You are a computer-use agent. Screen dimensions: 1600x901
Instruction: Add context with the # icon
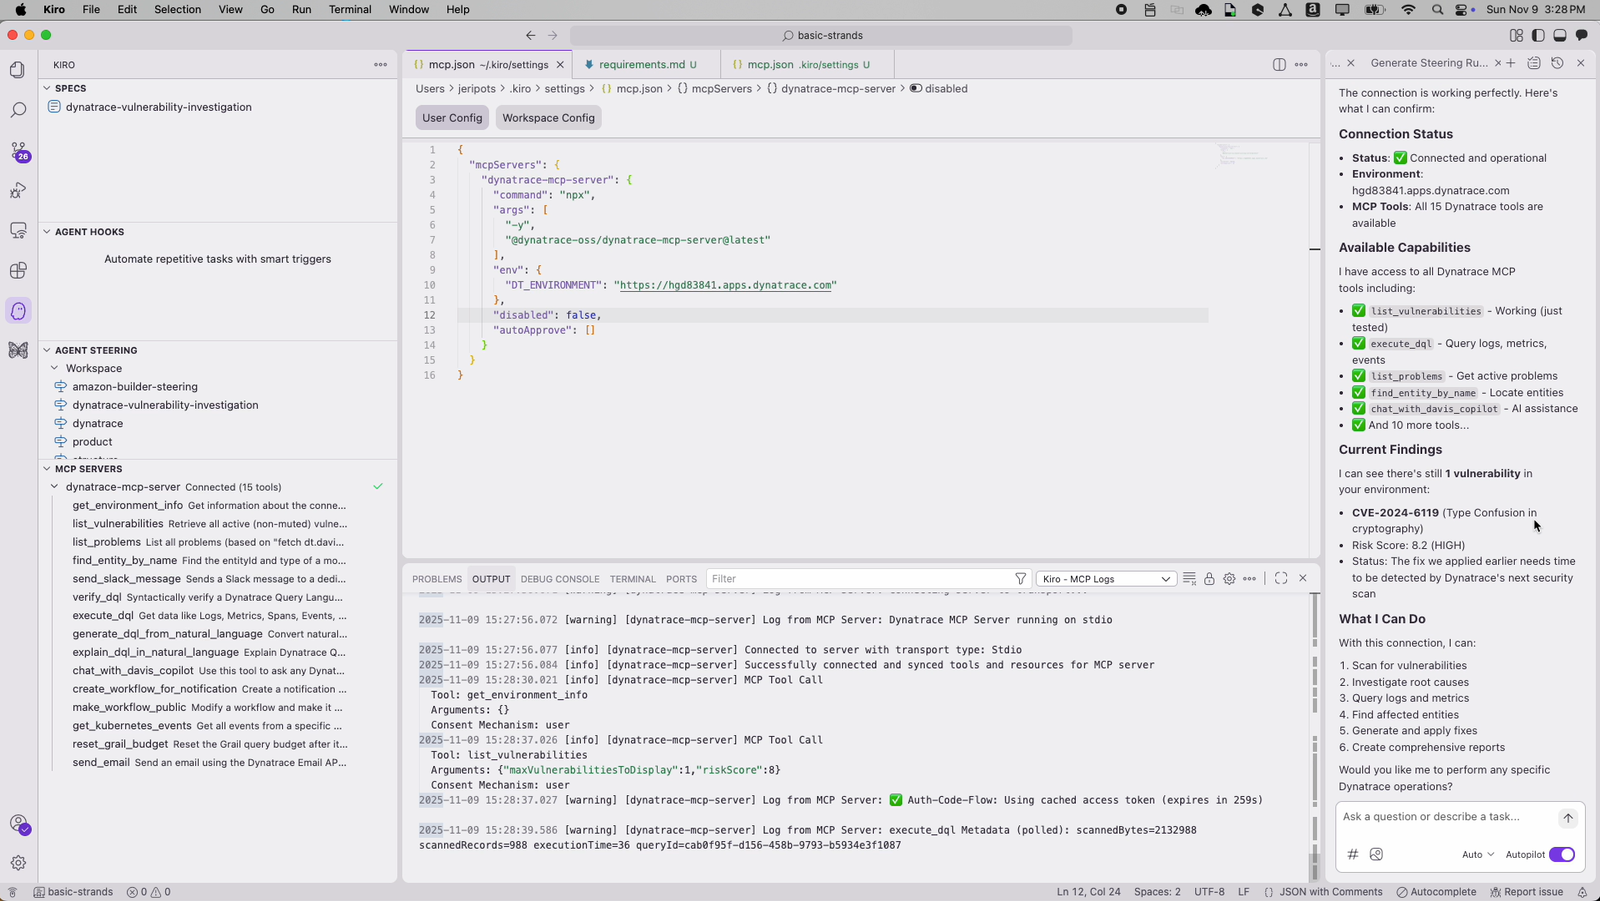pyautogui.click(x=1352, y=854)
